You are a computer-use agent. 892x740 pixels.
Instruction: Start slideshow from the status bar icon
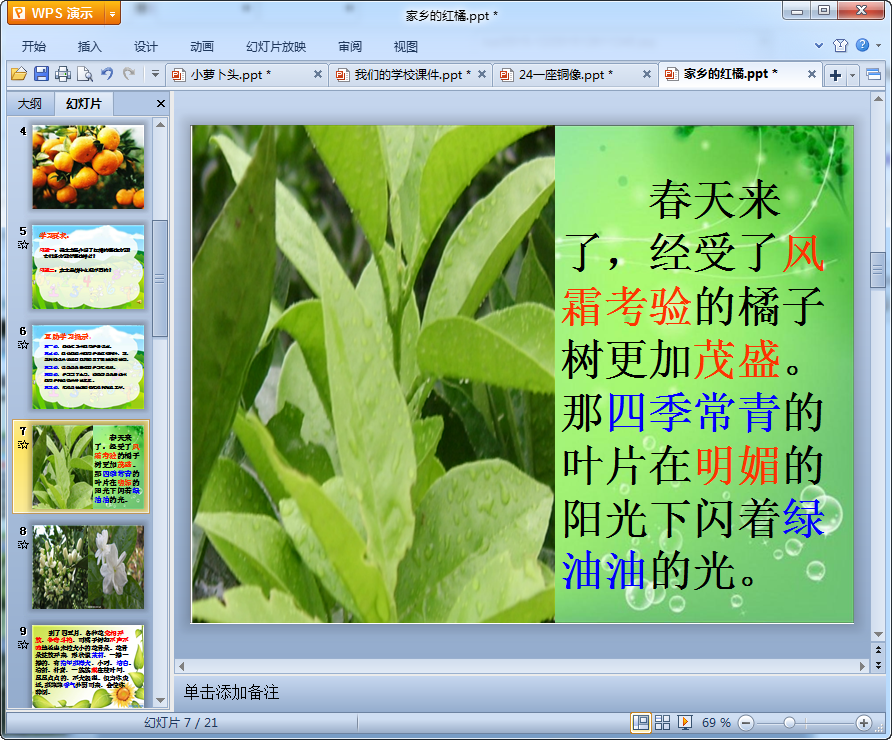click(x=684, y=722)
